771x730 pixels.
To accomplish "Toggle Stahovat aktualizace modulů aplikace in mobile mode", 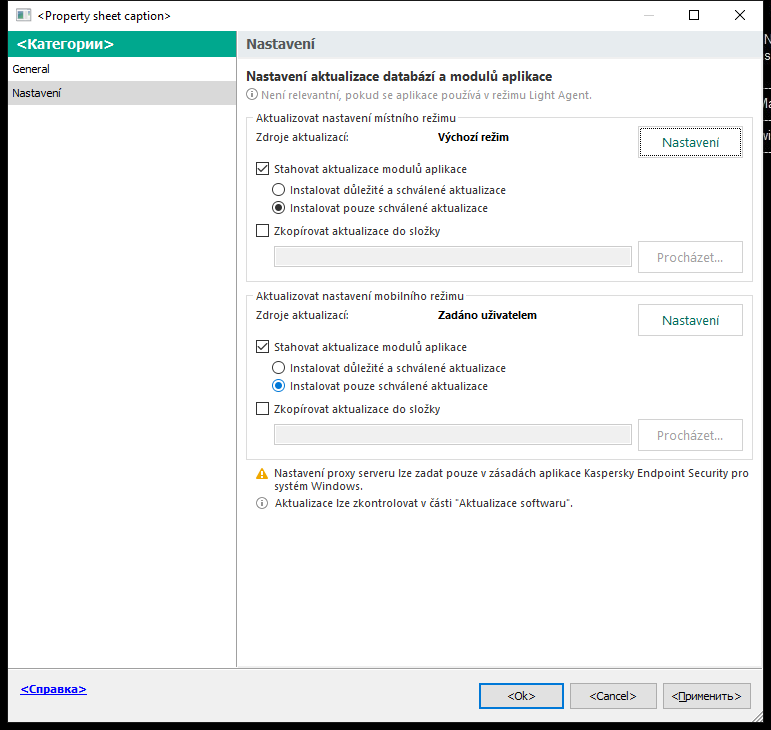I will (x=263, y=347).
